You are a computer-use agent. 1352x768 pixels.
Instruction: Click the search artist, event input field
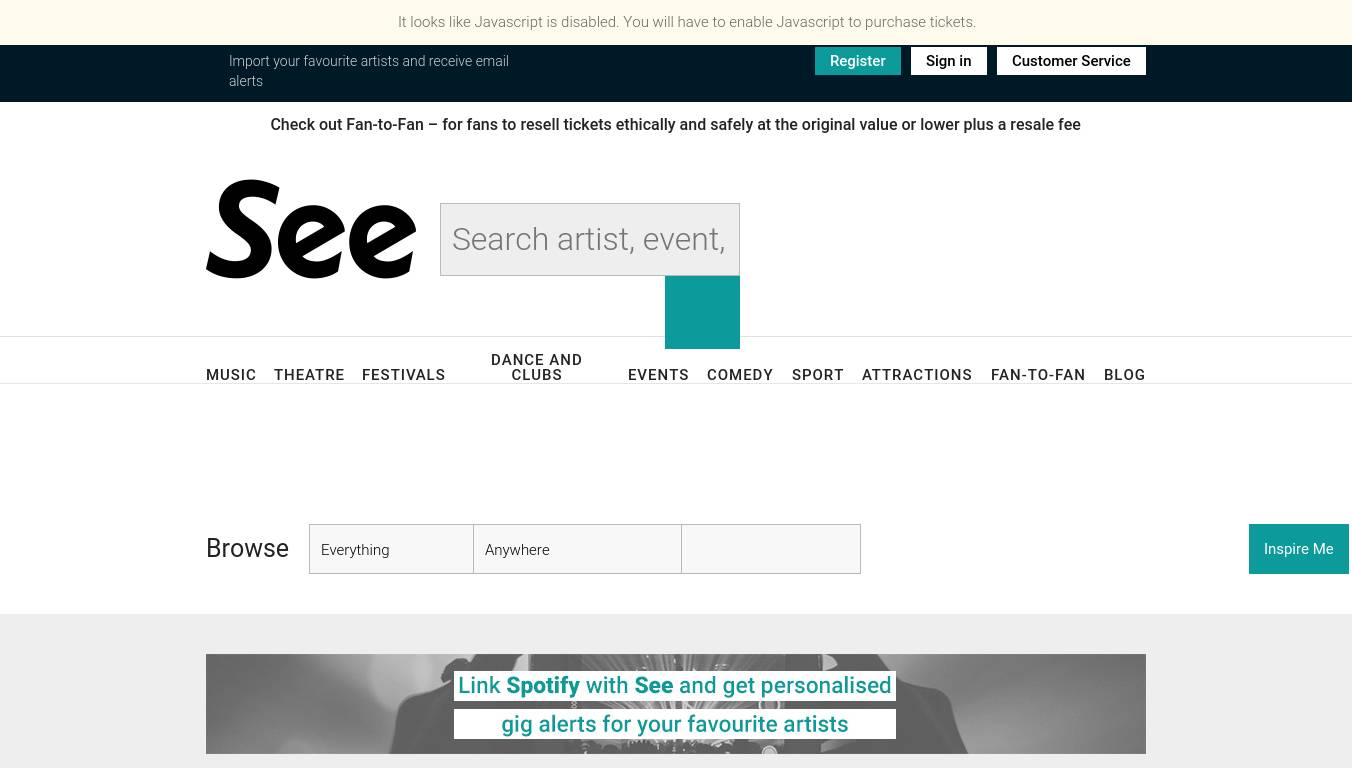click(x=589, y=240)
